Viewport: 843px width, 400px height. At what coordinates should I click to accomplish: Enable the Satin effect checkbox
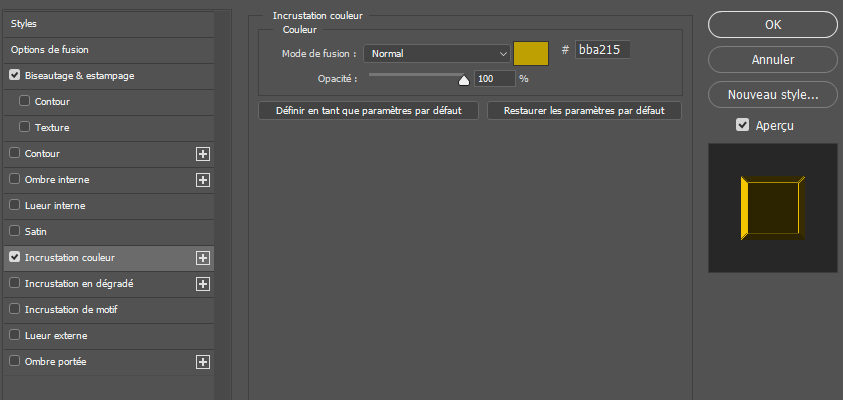click(14, 231)
